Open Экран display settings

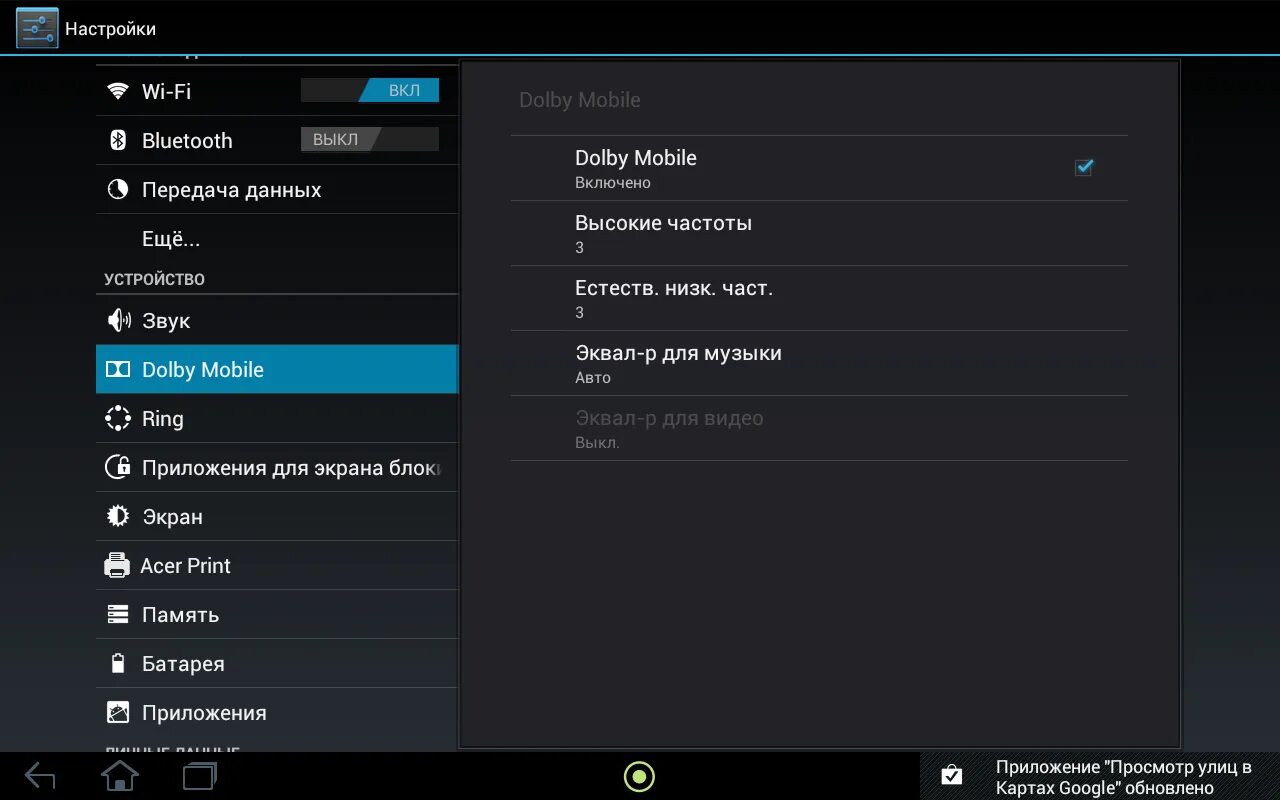277,516
